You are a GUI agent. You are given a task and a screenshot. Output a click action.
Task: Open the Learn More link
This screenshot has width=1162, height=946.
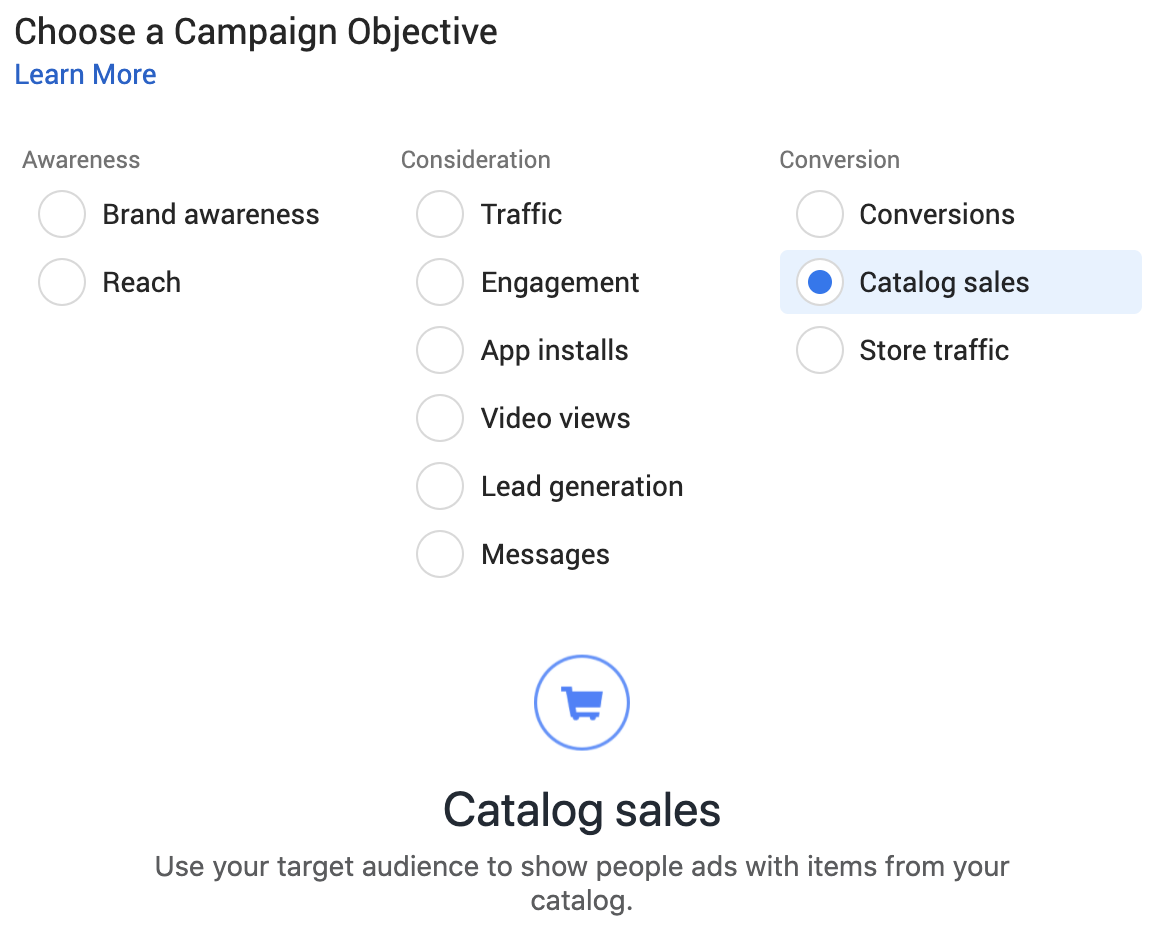tap(85, 75)
